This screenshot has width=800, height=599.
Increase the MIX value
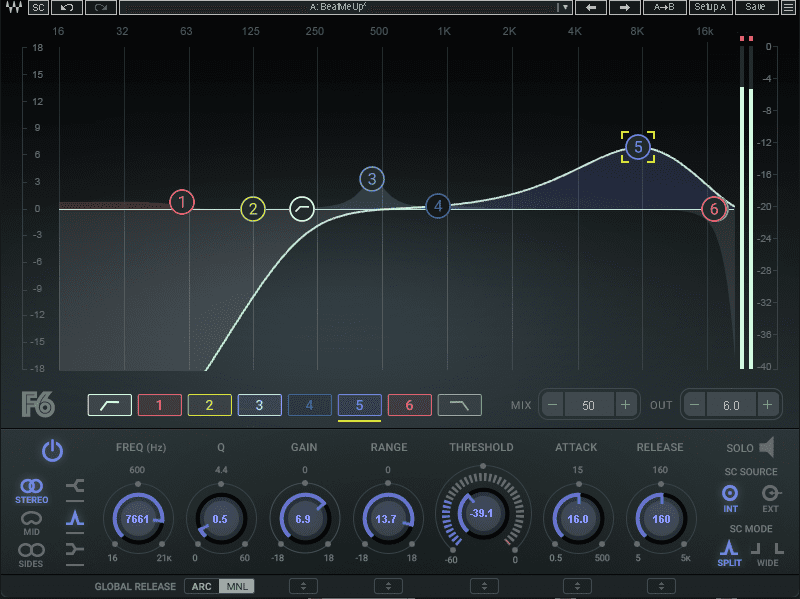tap(626, 405)
